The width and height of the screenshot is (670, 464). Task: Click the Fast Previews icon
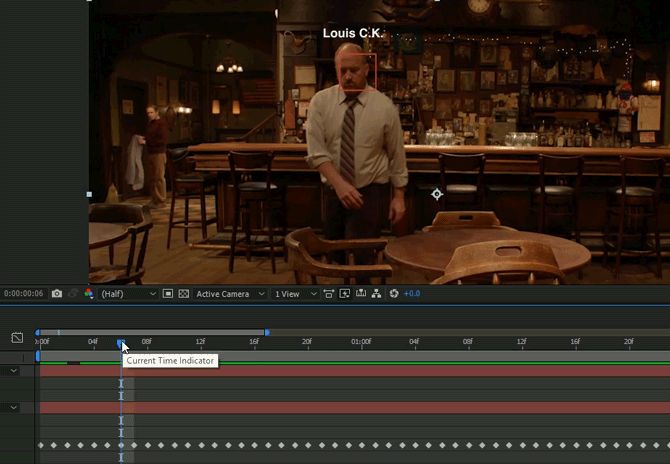click(x=345, y=294)
